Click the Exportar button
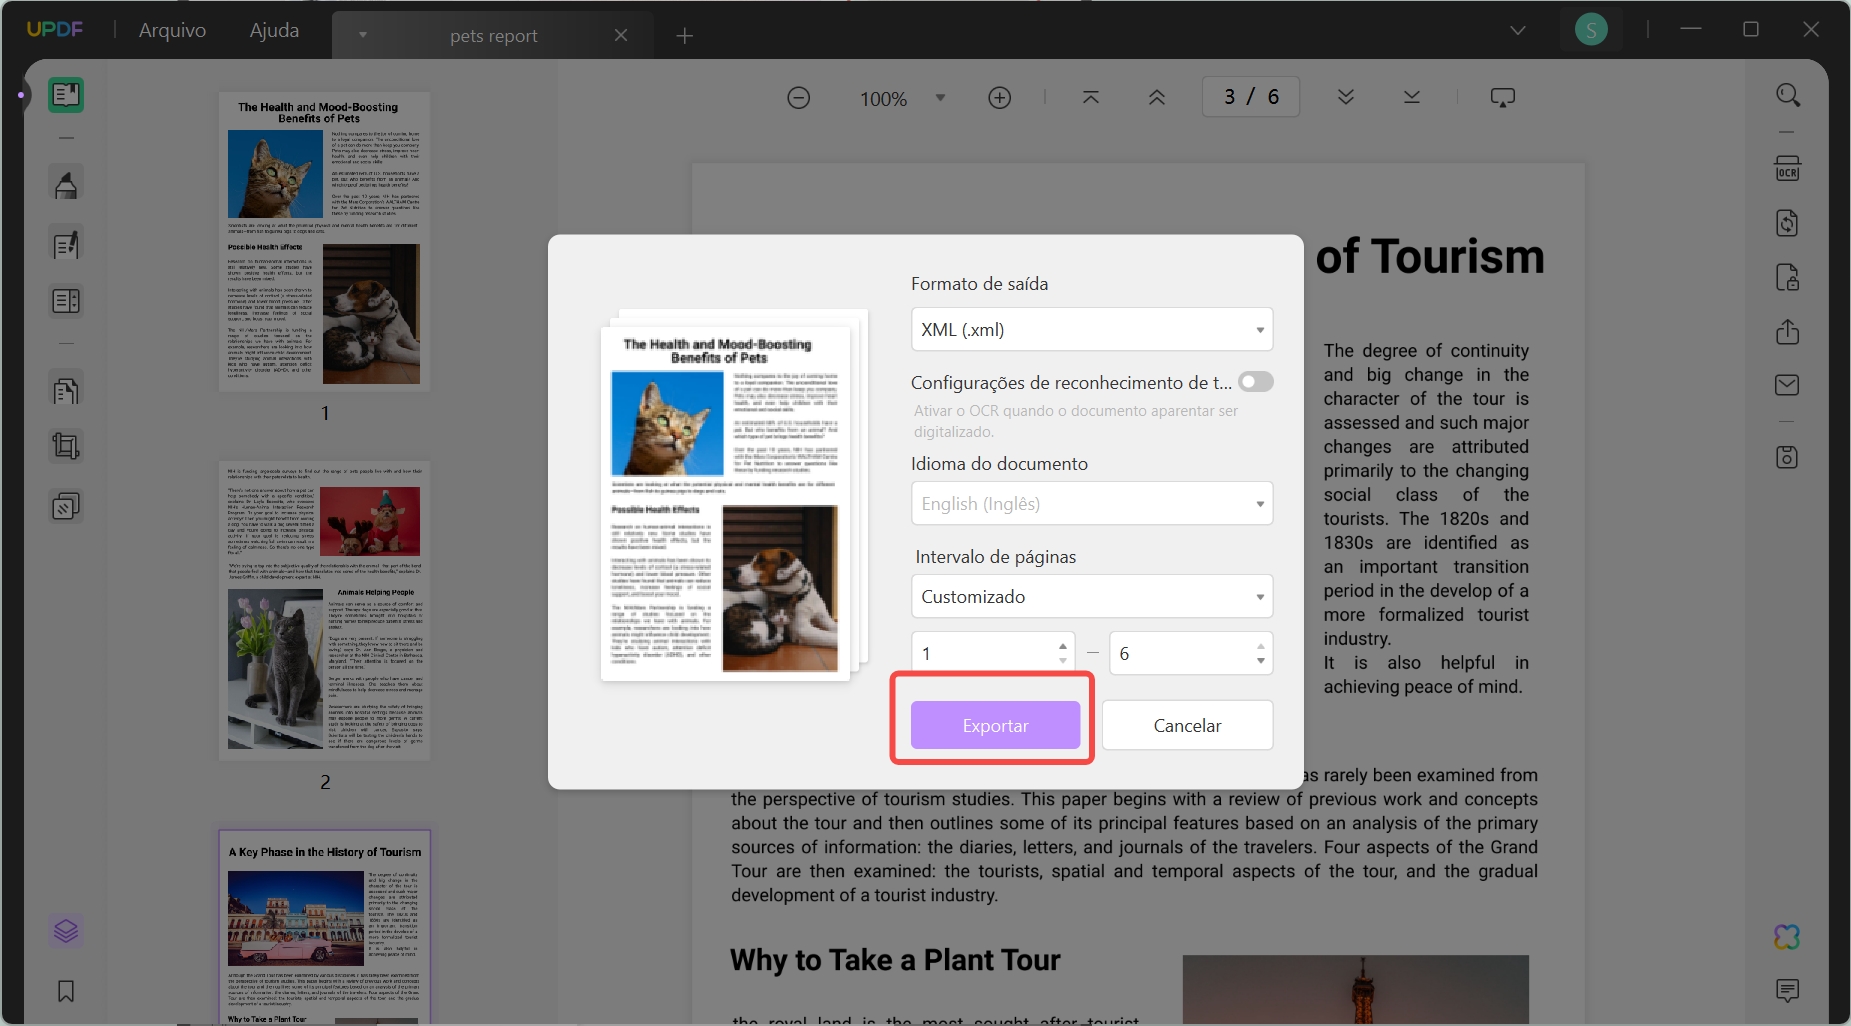1851x1026 pixels. tap(995, 725)
